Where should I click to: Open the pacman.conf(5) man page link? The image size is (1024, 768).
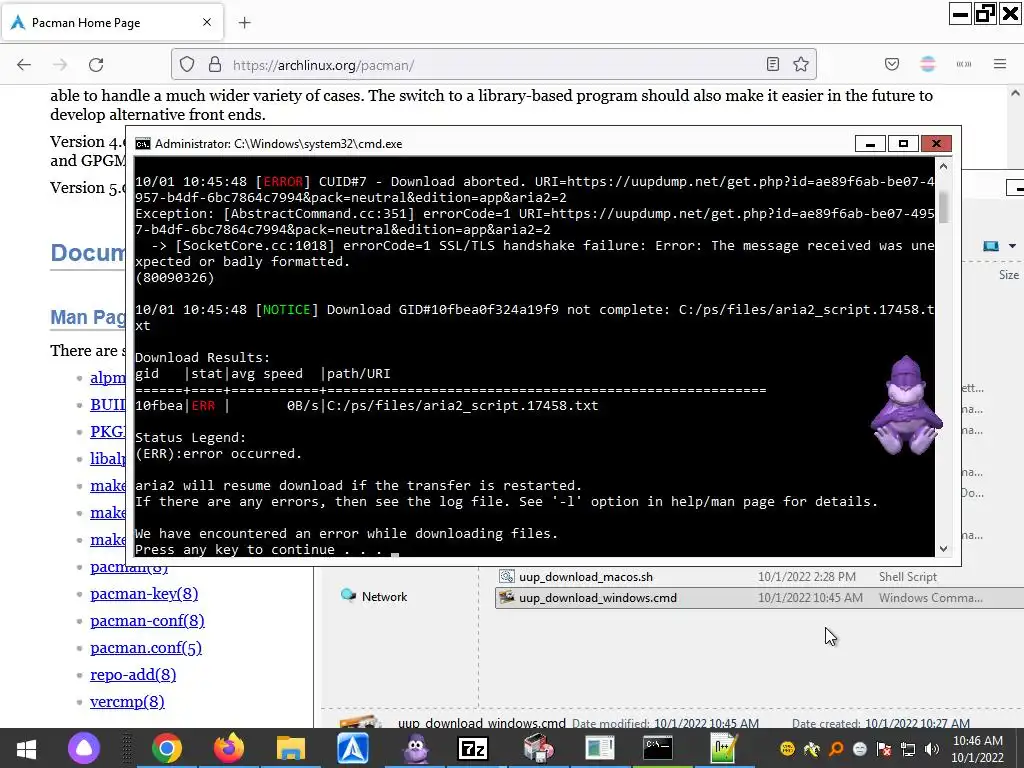(x=146, y=648)
